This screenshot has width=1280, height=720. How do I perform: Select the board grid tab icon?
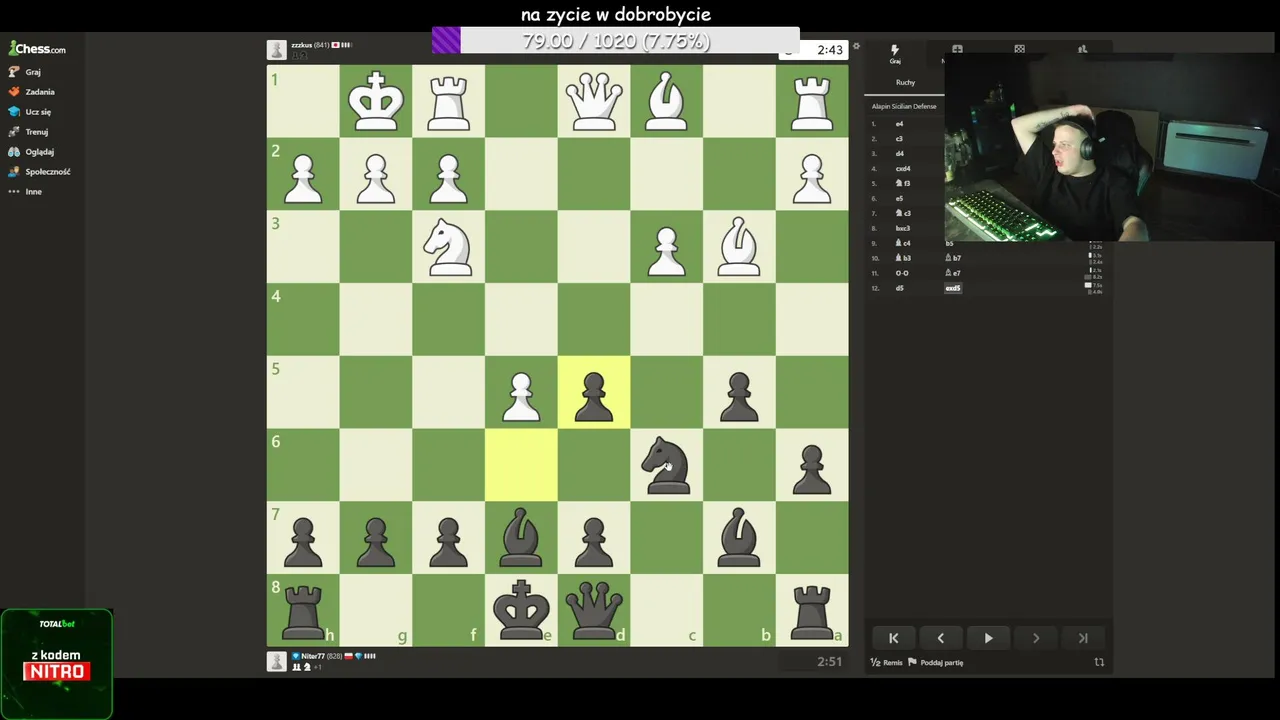click(x=1019, y=48)
